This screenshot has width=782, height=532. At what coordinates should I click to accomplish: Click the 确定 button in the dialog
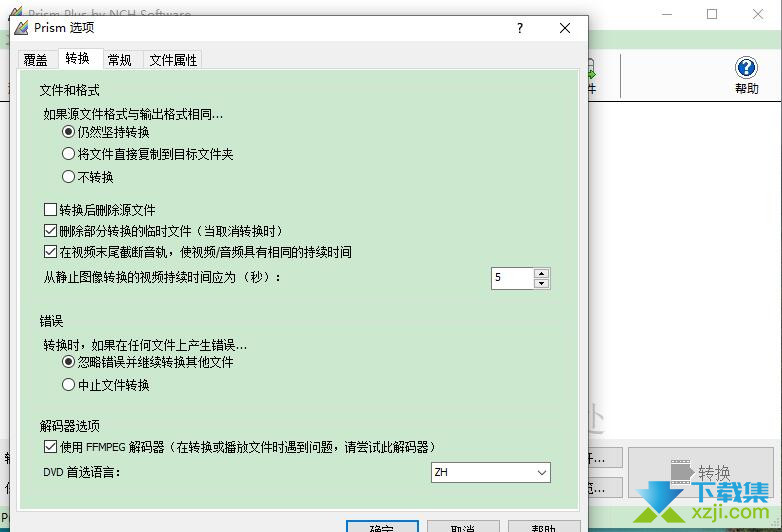[382, 527]
